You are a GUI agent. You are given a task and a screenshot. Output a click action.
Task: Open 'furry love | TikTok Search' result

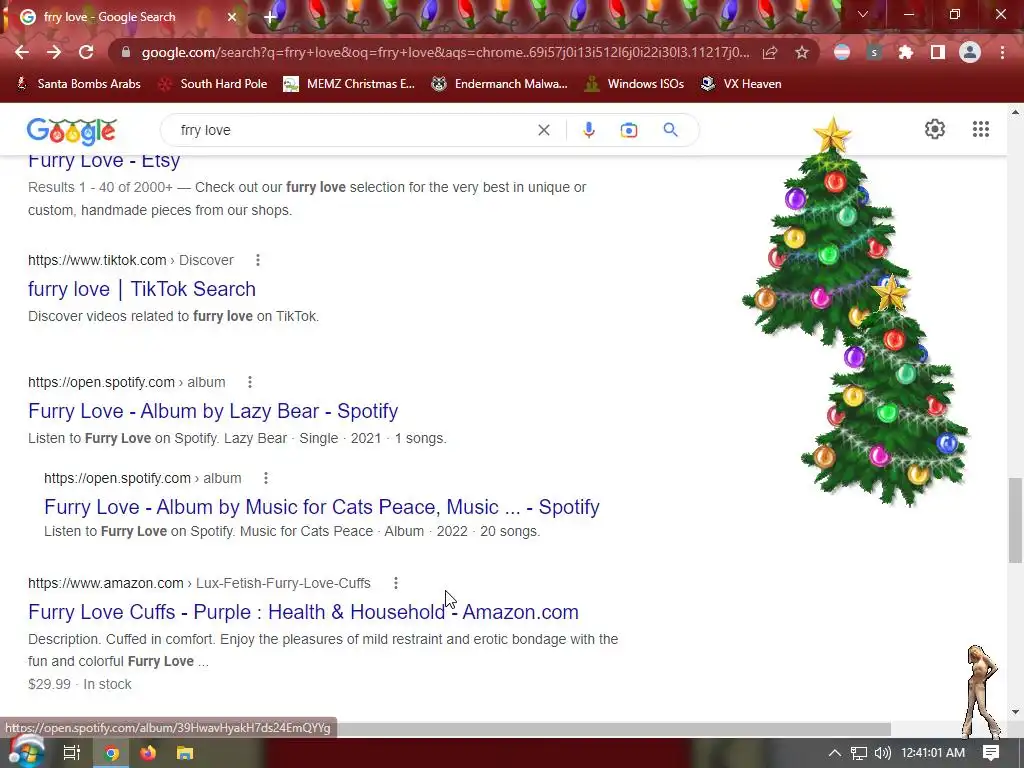pos(142,289)
